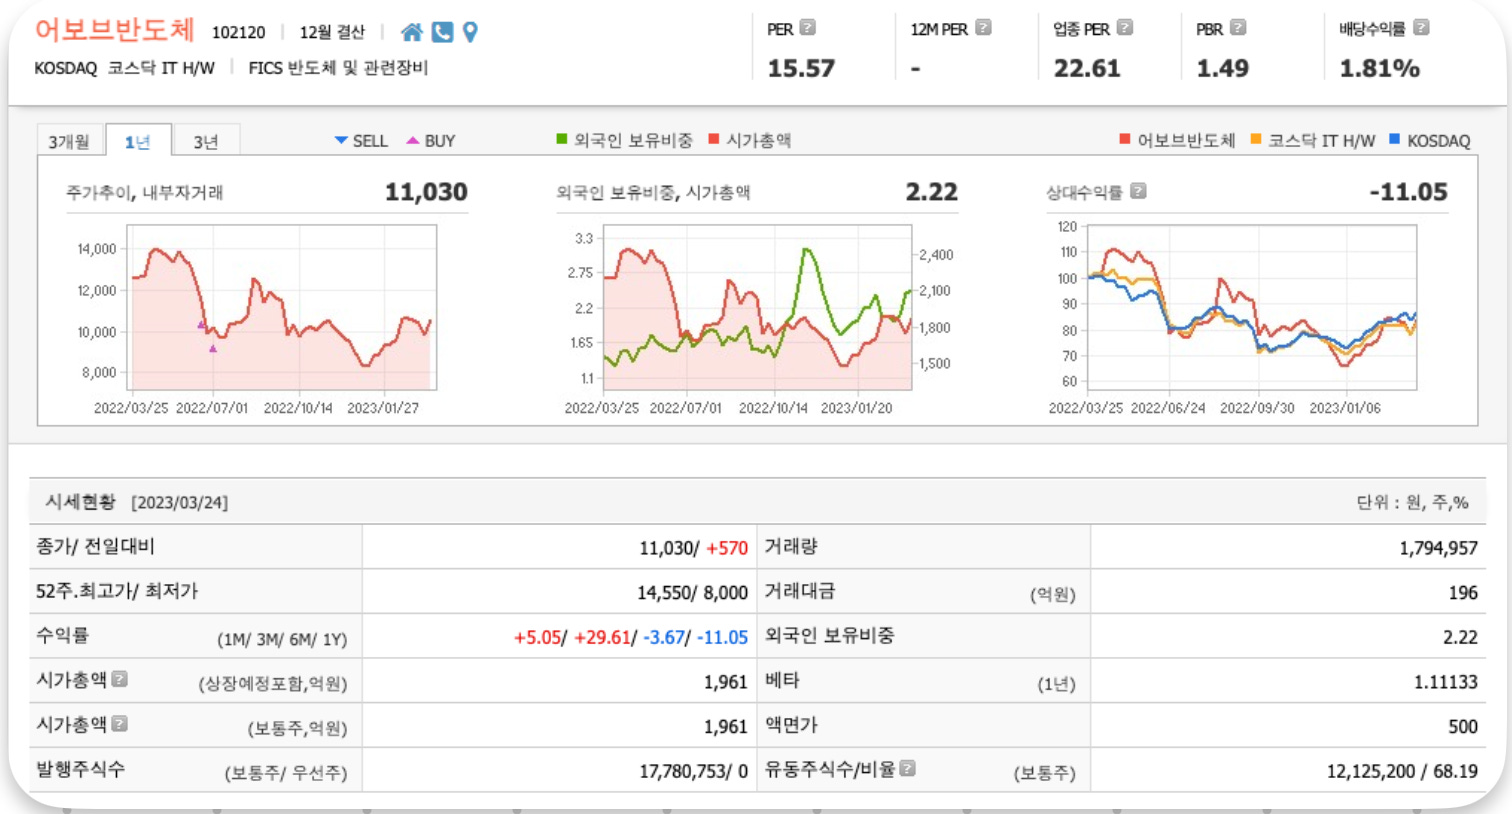Viewport: 1512px width, 814px height.
Task: Click the 12월 결산 label
Action: tap(332, 32)
